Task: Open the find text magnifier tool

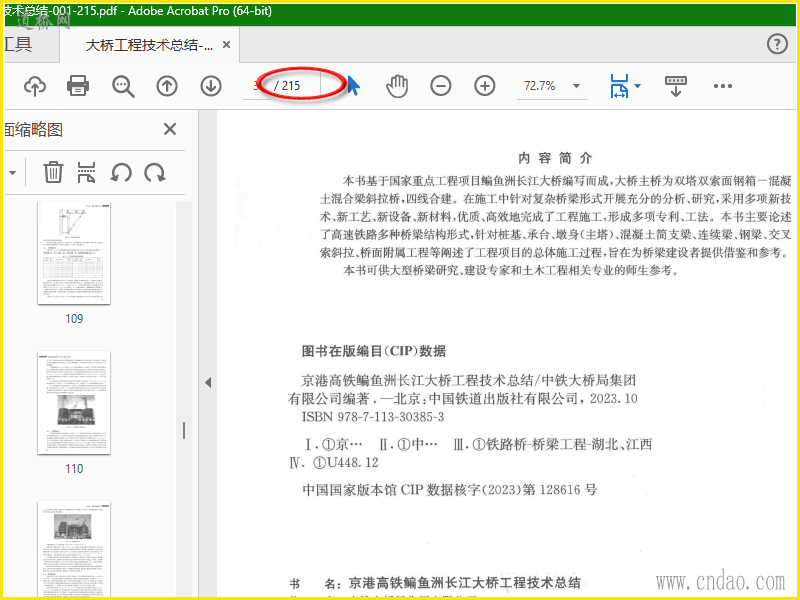Action: [123, 86]
